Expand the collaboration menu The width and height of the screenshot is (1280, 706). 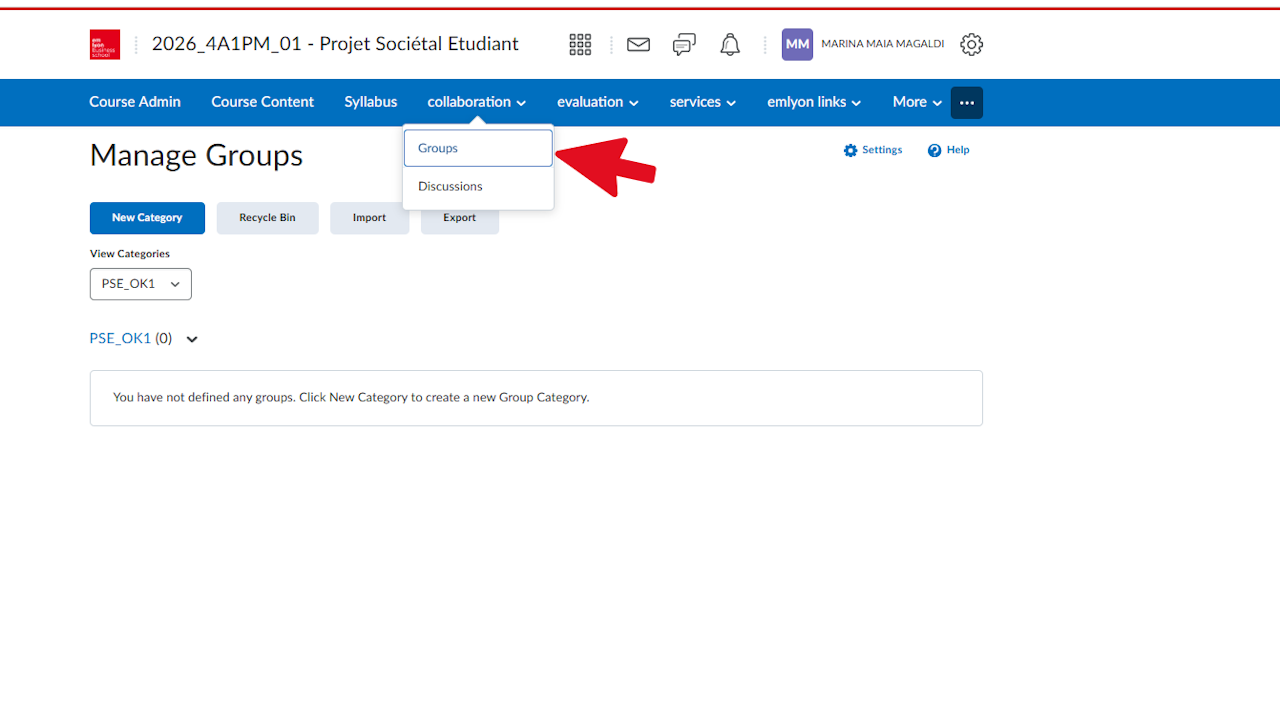[477, 102]
